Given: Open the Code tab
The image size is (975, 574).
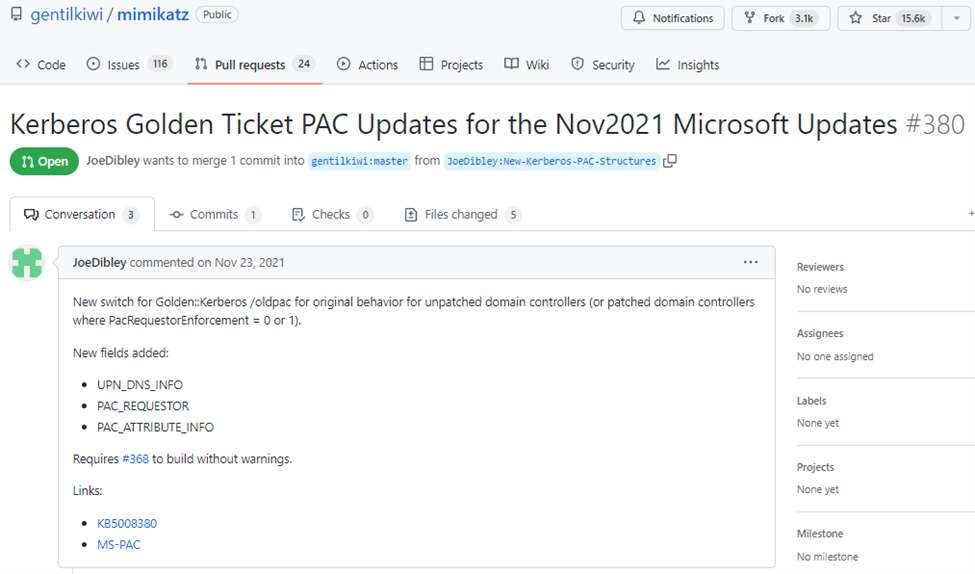Looking at the screenshot, I should 41,65.
